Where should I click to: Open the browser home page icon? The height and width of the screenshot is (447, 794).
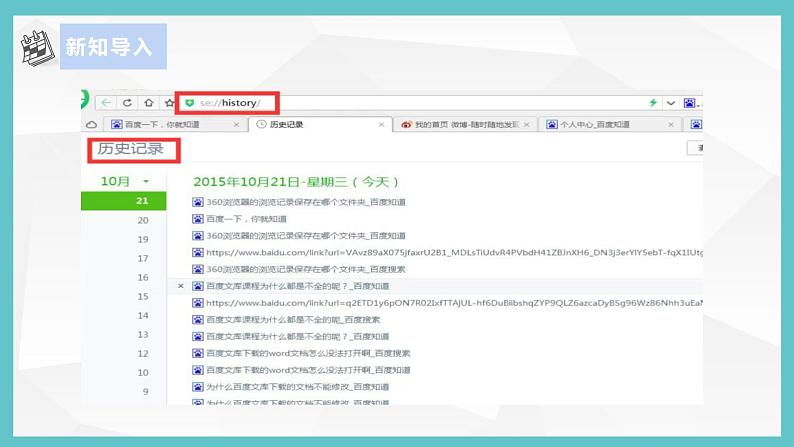(x=148, y=103)
